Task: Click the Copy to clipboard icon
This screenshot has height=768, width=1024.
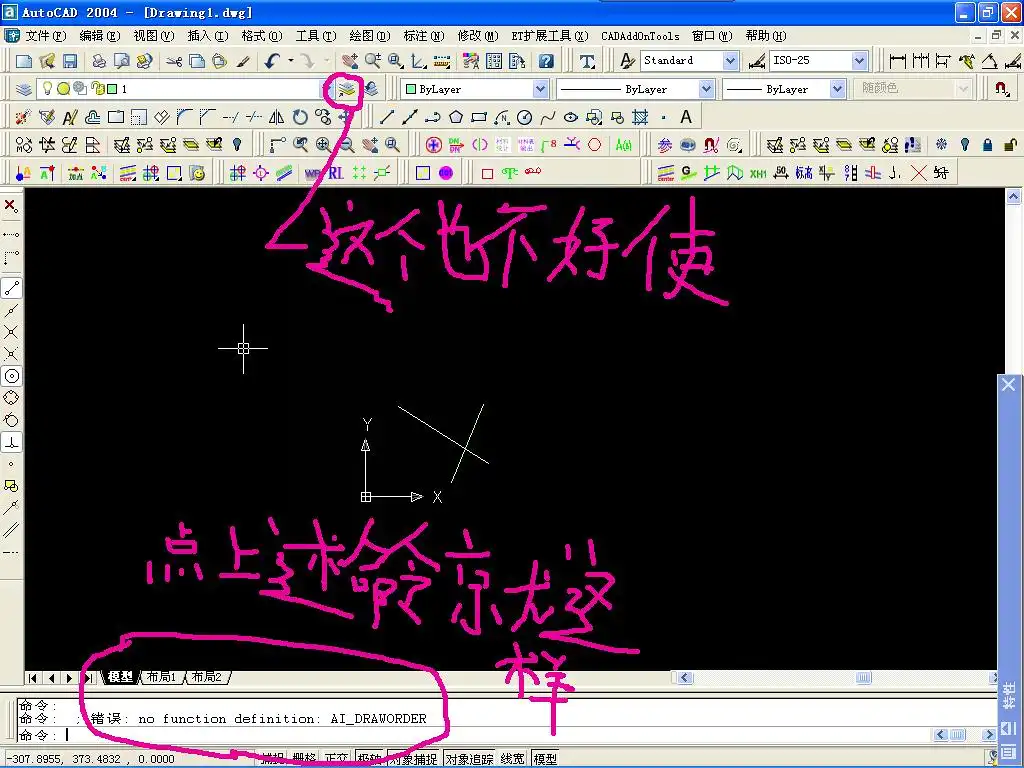Action: pyautogui.click(x=197, y=61)
